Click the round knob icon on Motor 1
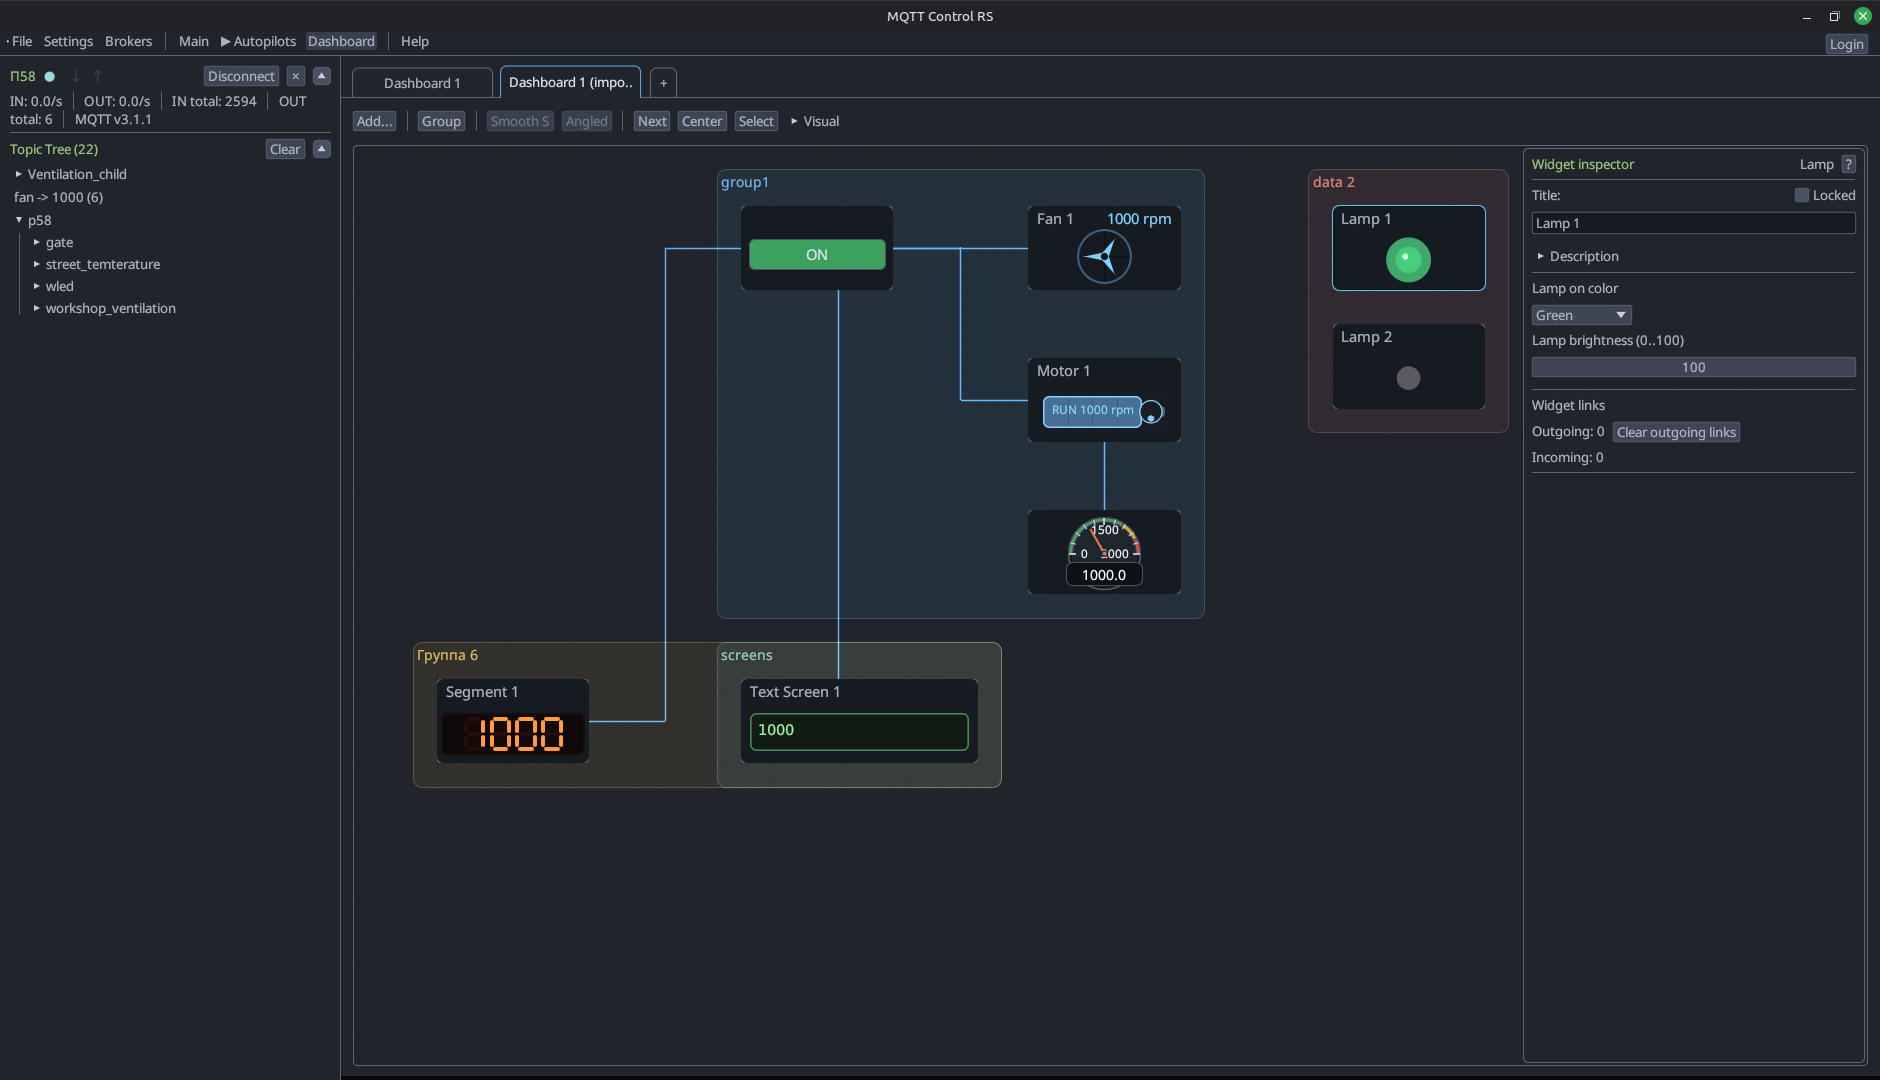This screenshot has height=1080, width=1880. pyautogui.click(x=1152, y=412)
